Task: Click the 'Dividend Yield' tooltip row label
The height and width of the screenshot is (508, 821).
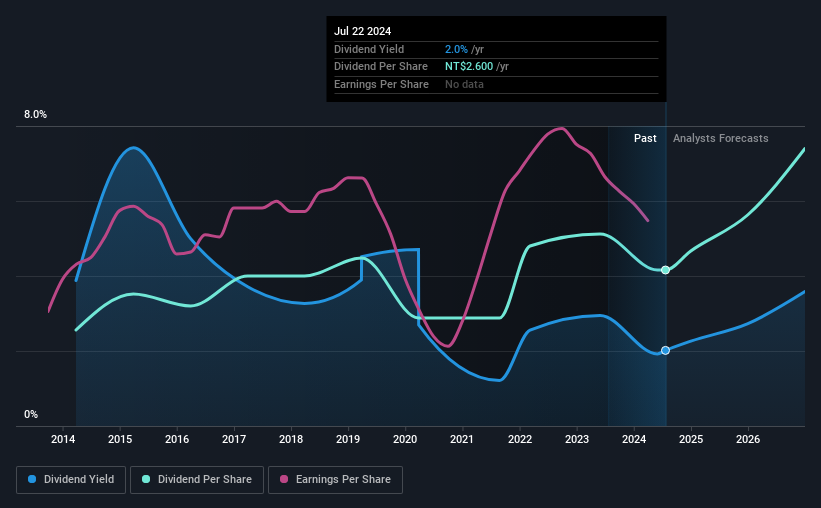Action: coord(369,49)
